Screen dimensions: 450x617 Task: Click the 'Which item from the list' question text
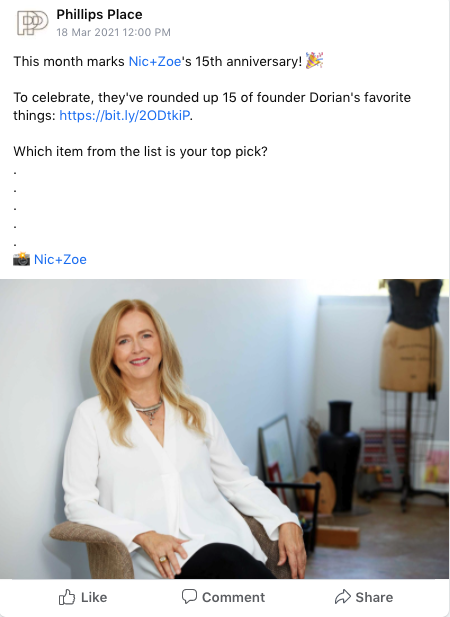(x=140, y=151)
